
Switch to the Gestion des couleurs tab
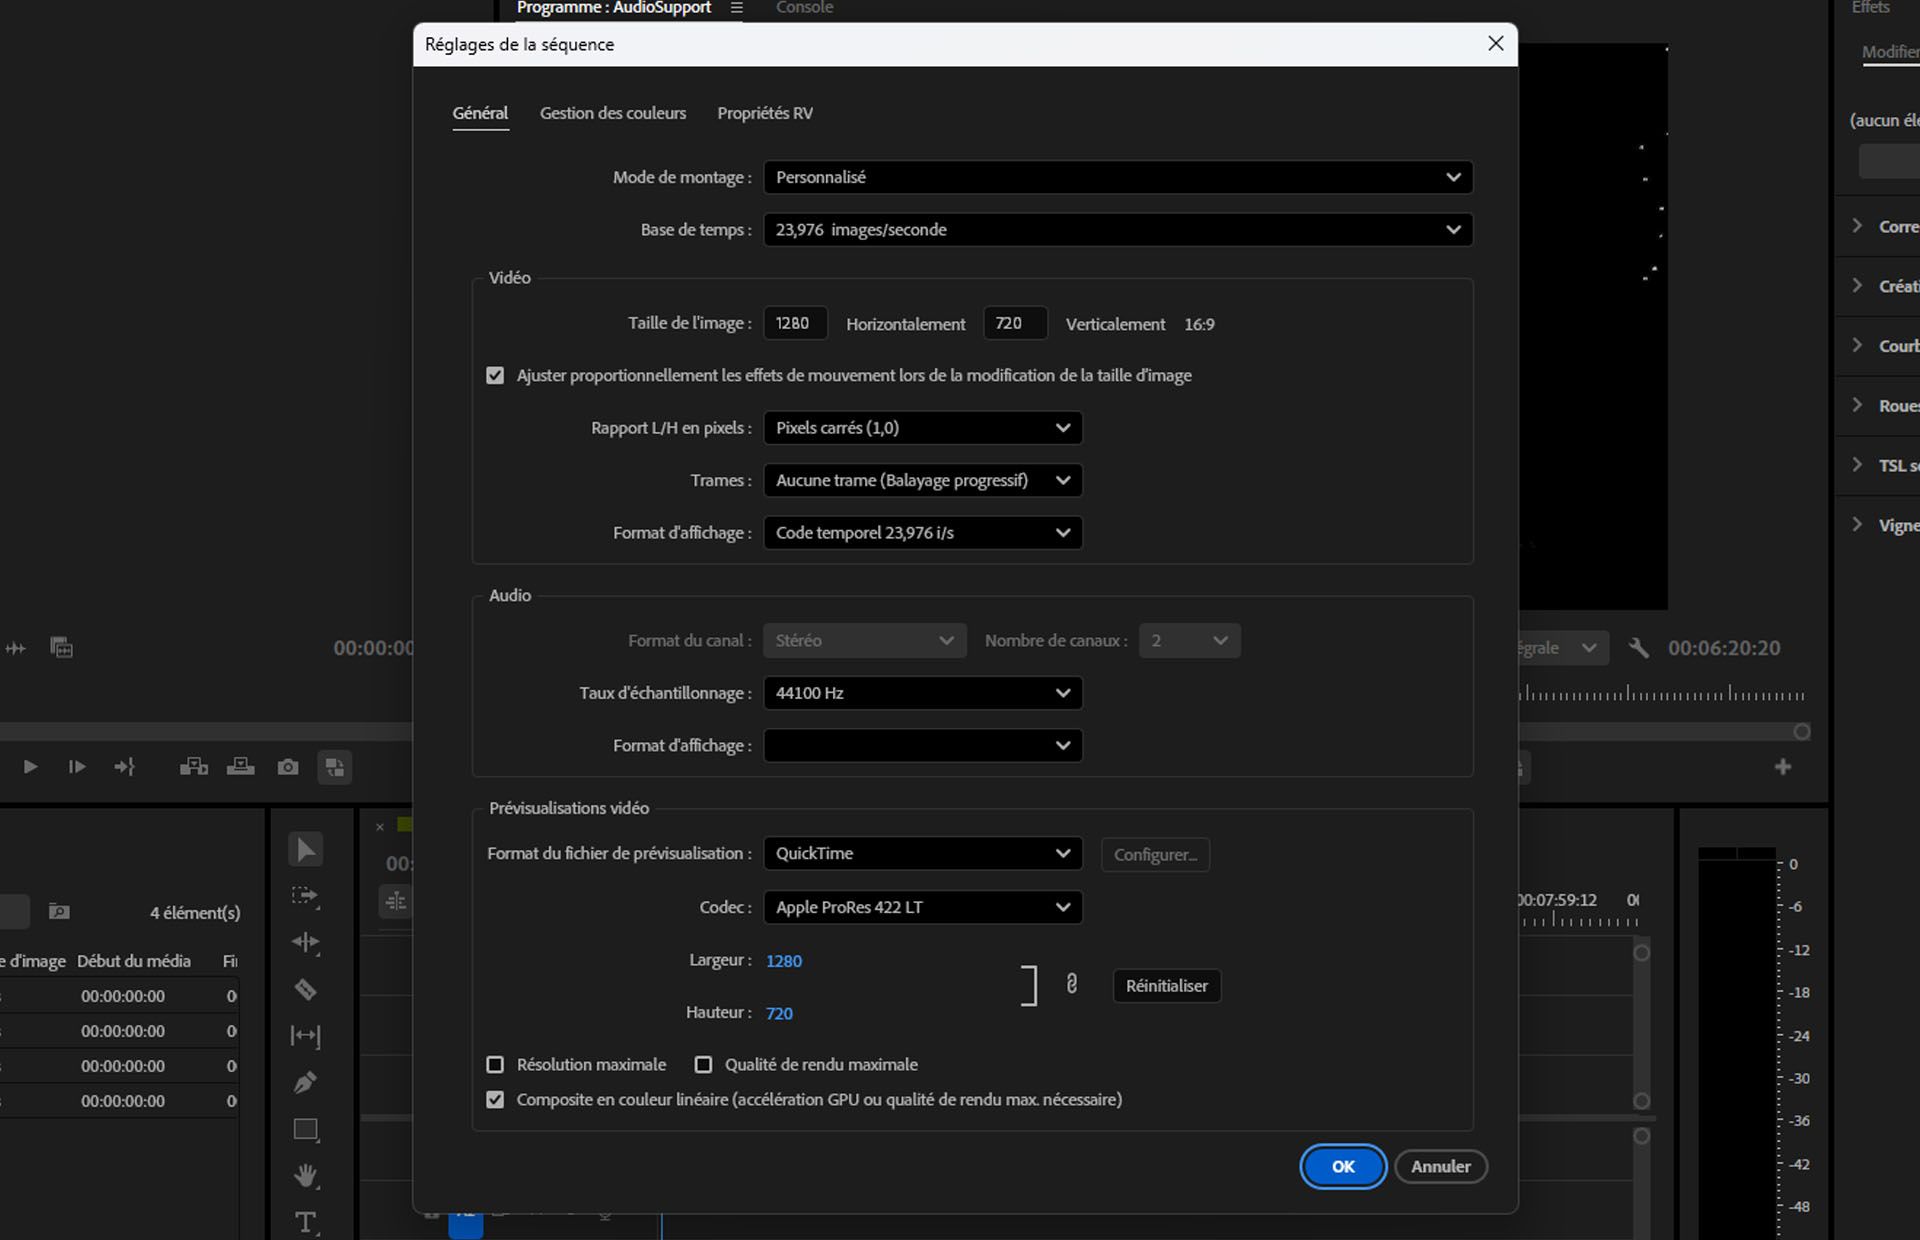tap(612, 113)
